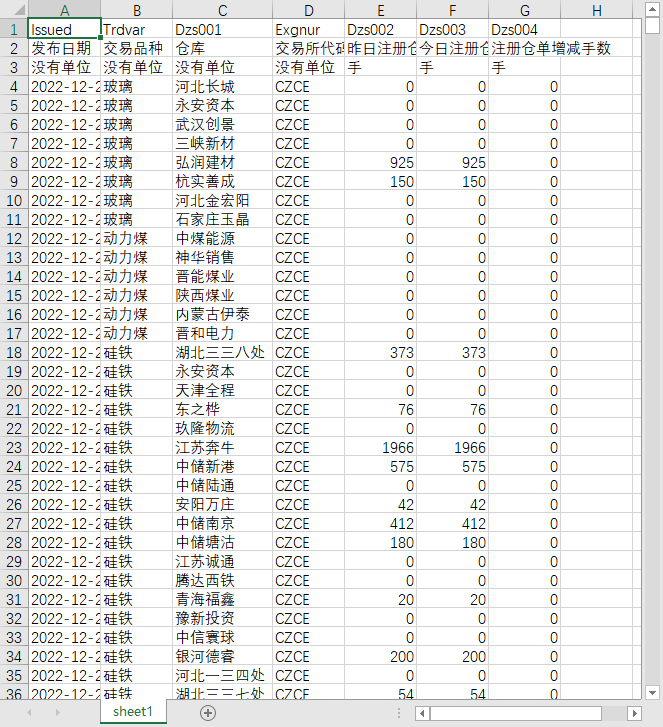663x727 pixels.
Task: Select value 373 in column E
Action: (x=381, y=352)
